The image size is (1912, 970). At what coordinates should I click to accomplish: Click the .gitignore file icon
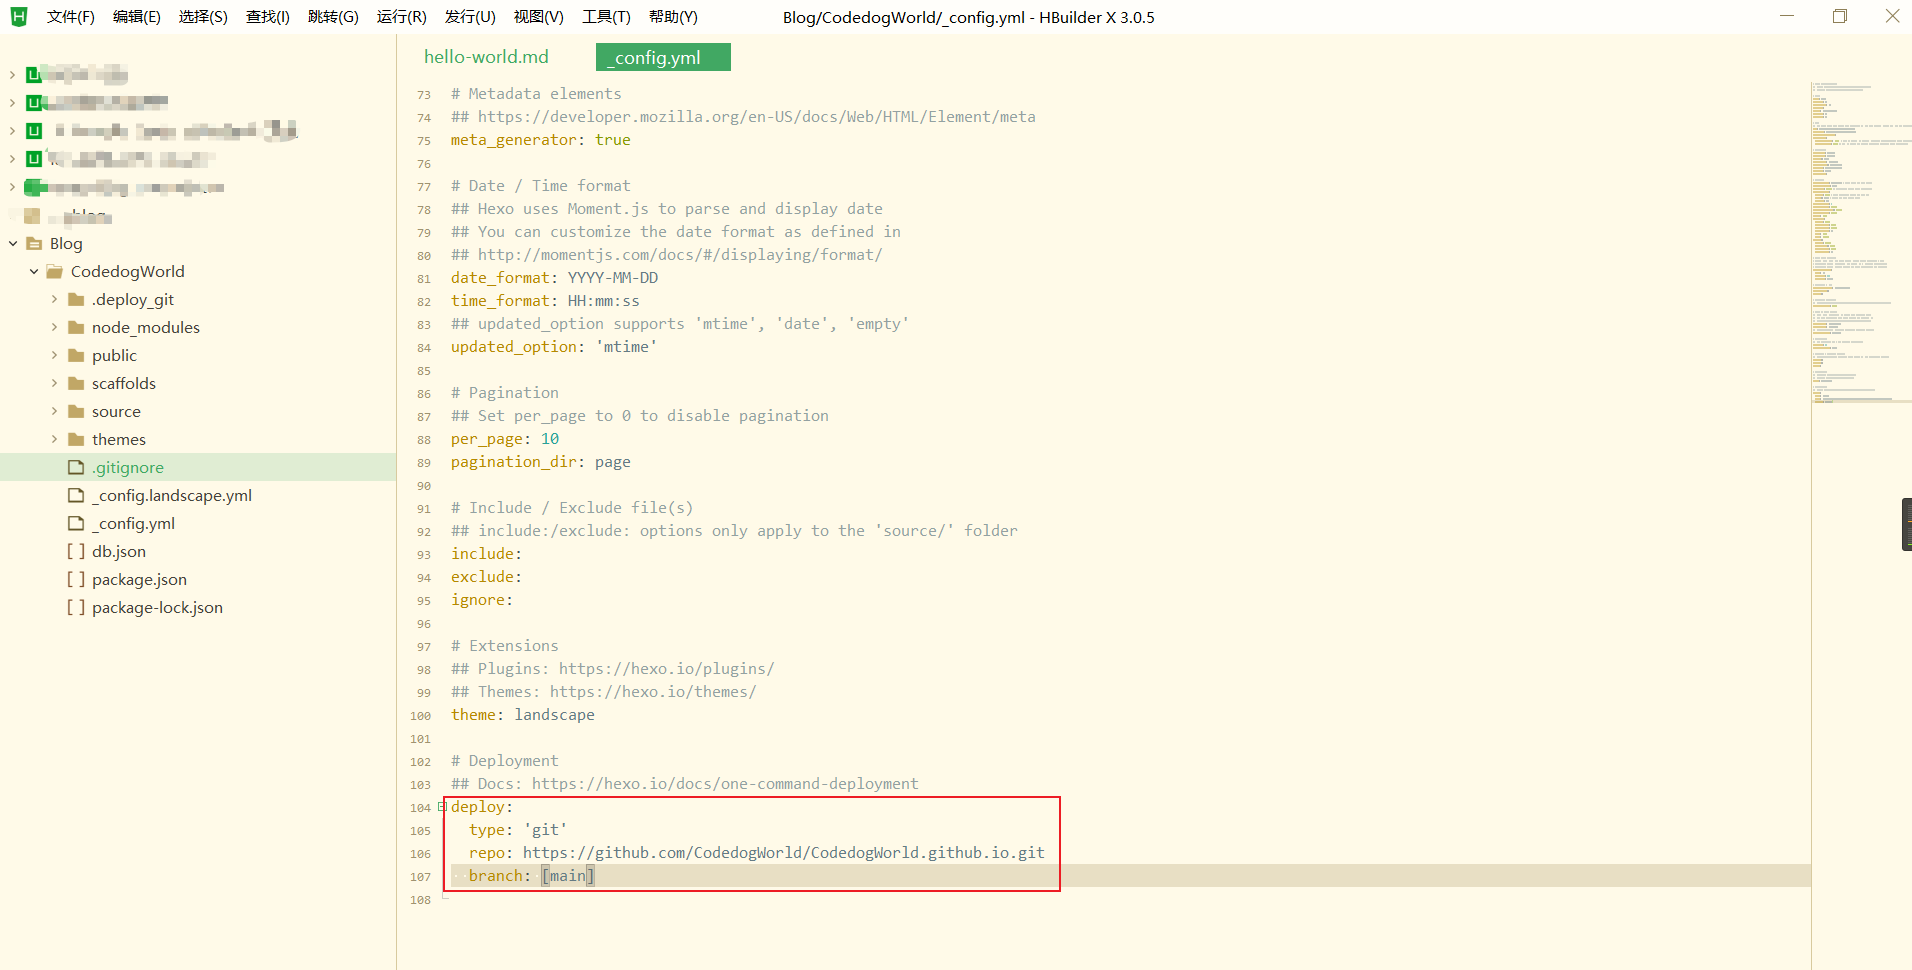(x=76, y=468)
